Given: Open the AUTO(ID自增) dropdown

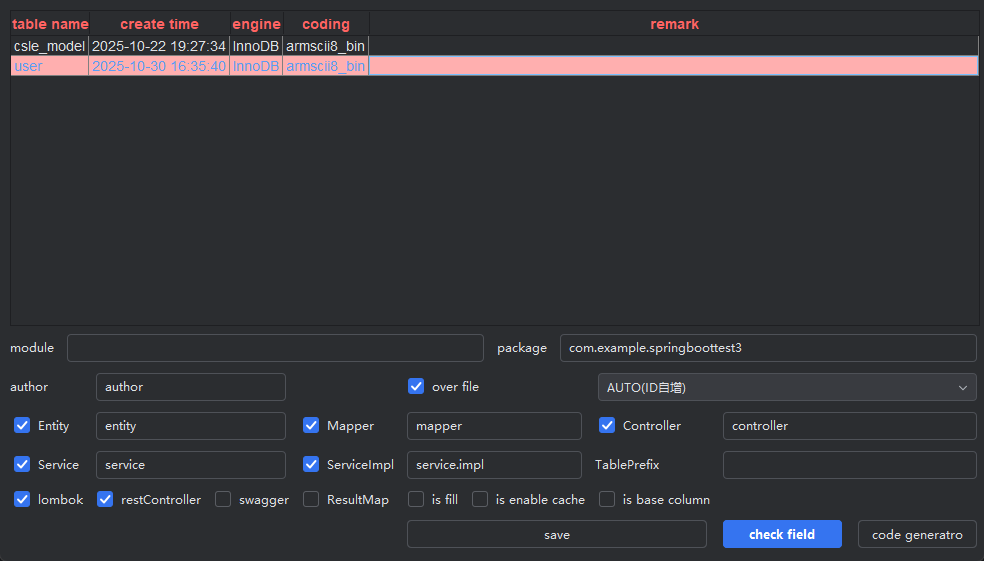Looking at the screenshot, I should coord(786,387).
